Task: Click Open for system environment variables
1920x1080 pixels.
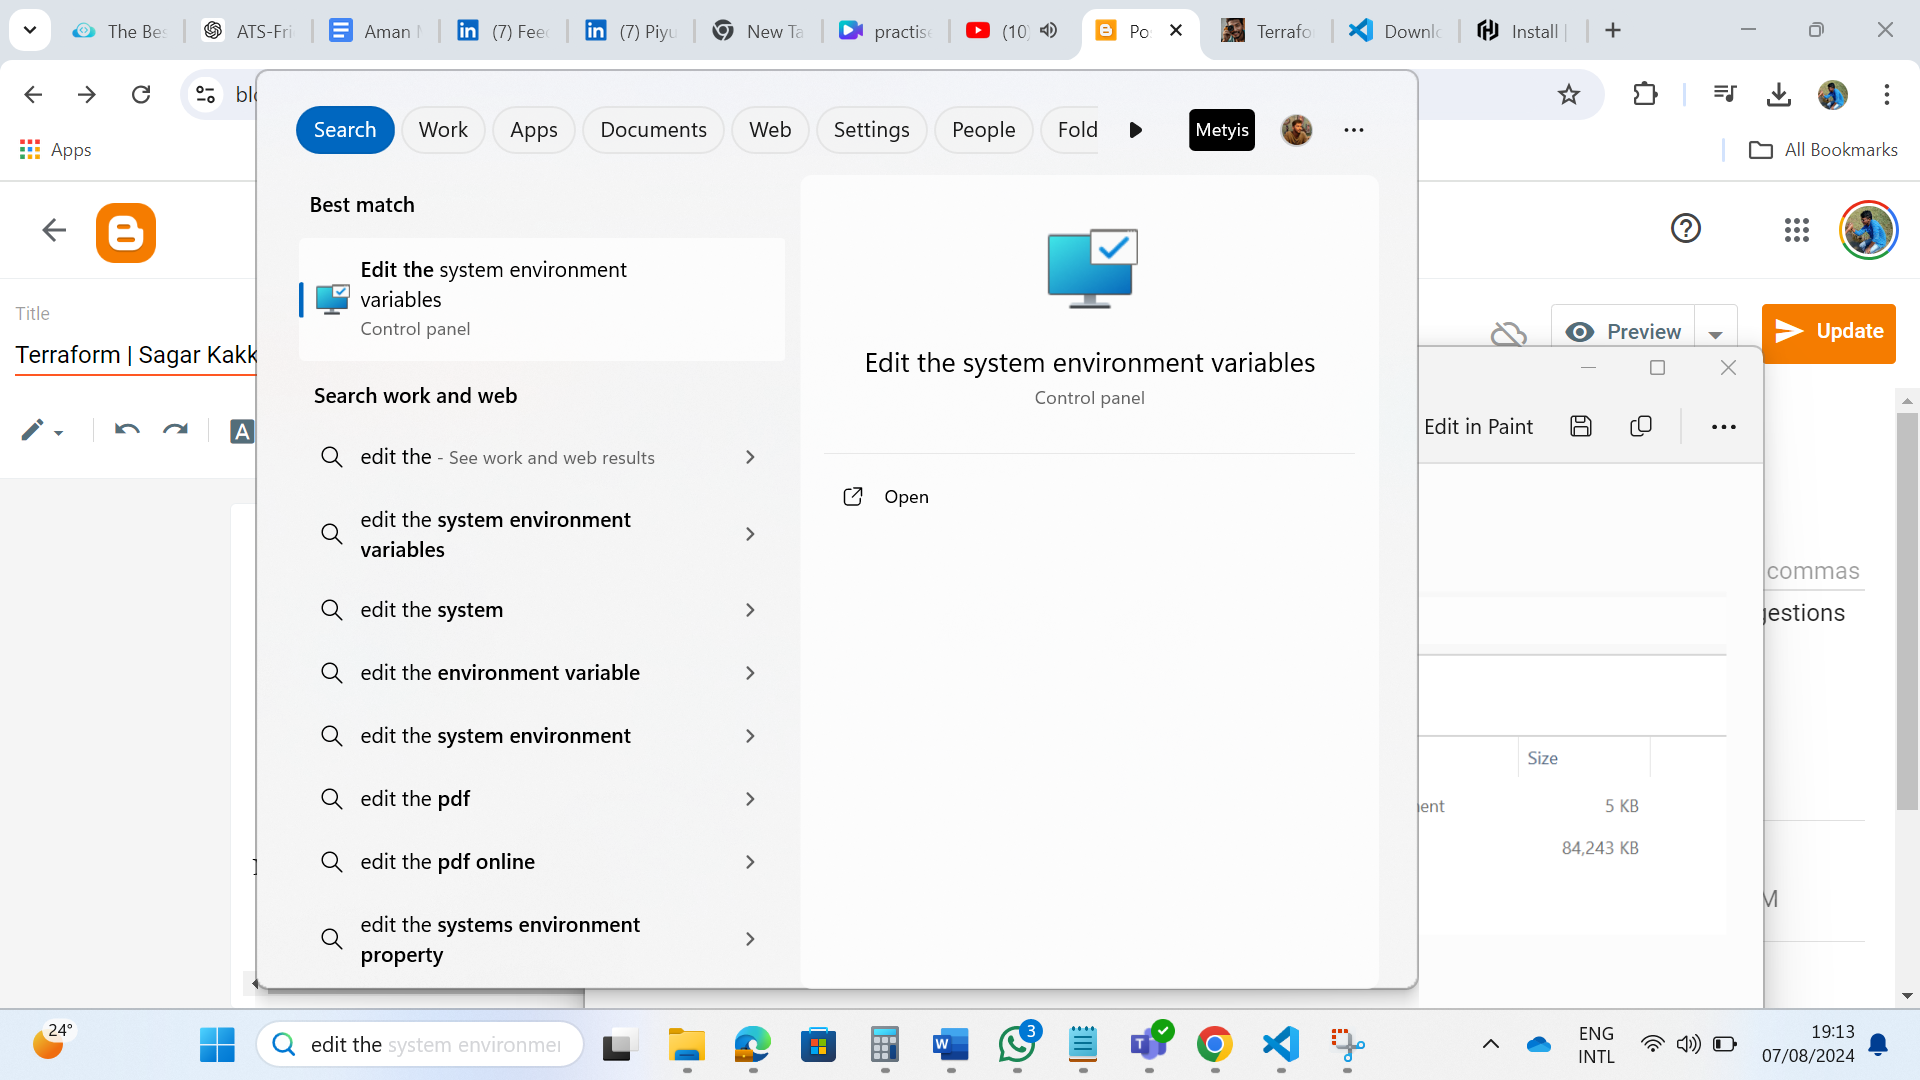Action: pos(905,497)
